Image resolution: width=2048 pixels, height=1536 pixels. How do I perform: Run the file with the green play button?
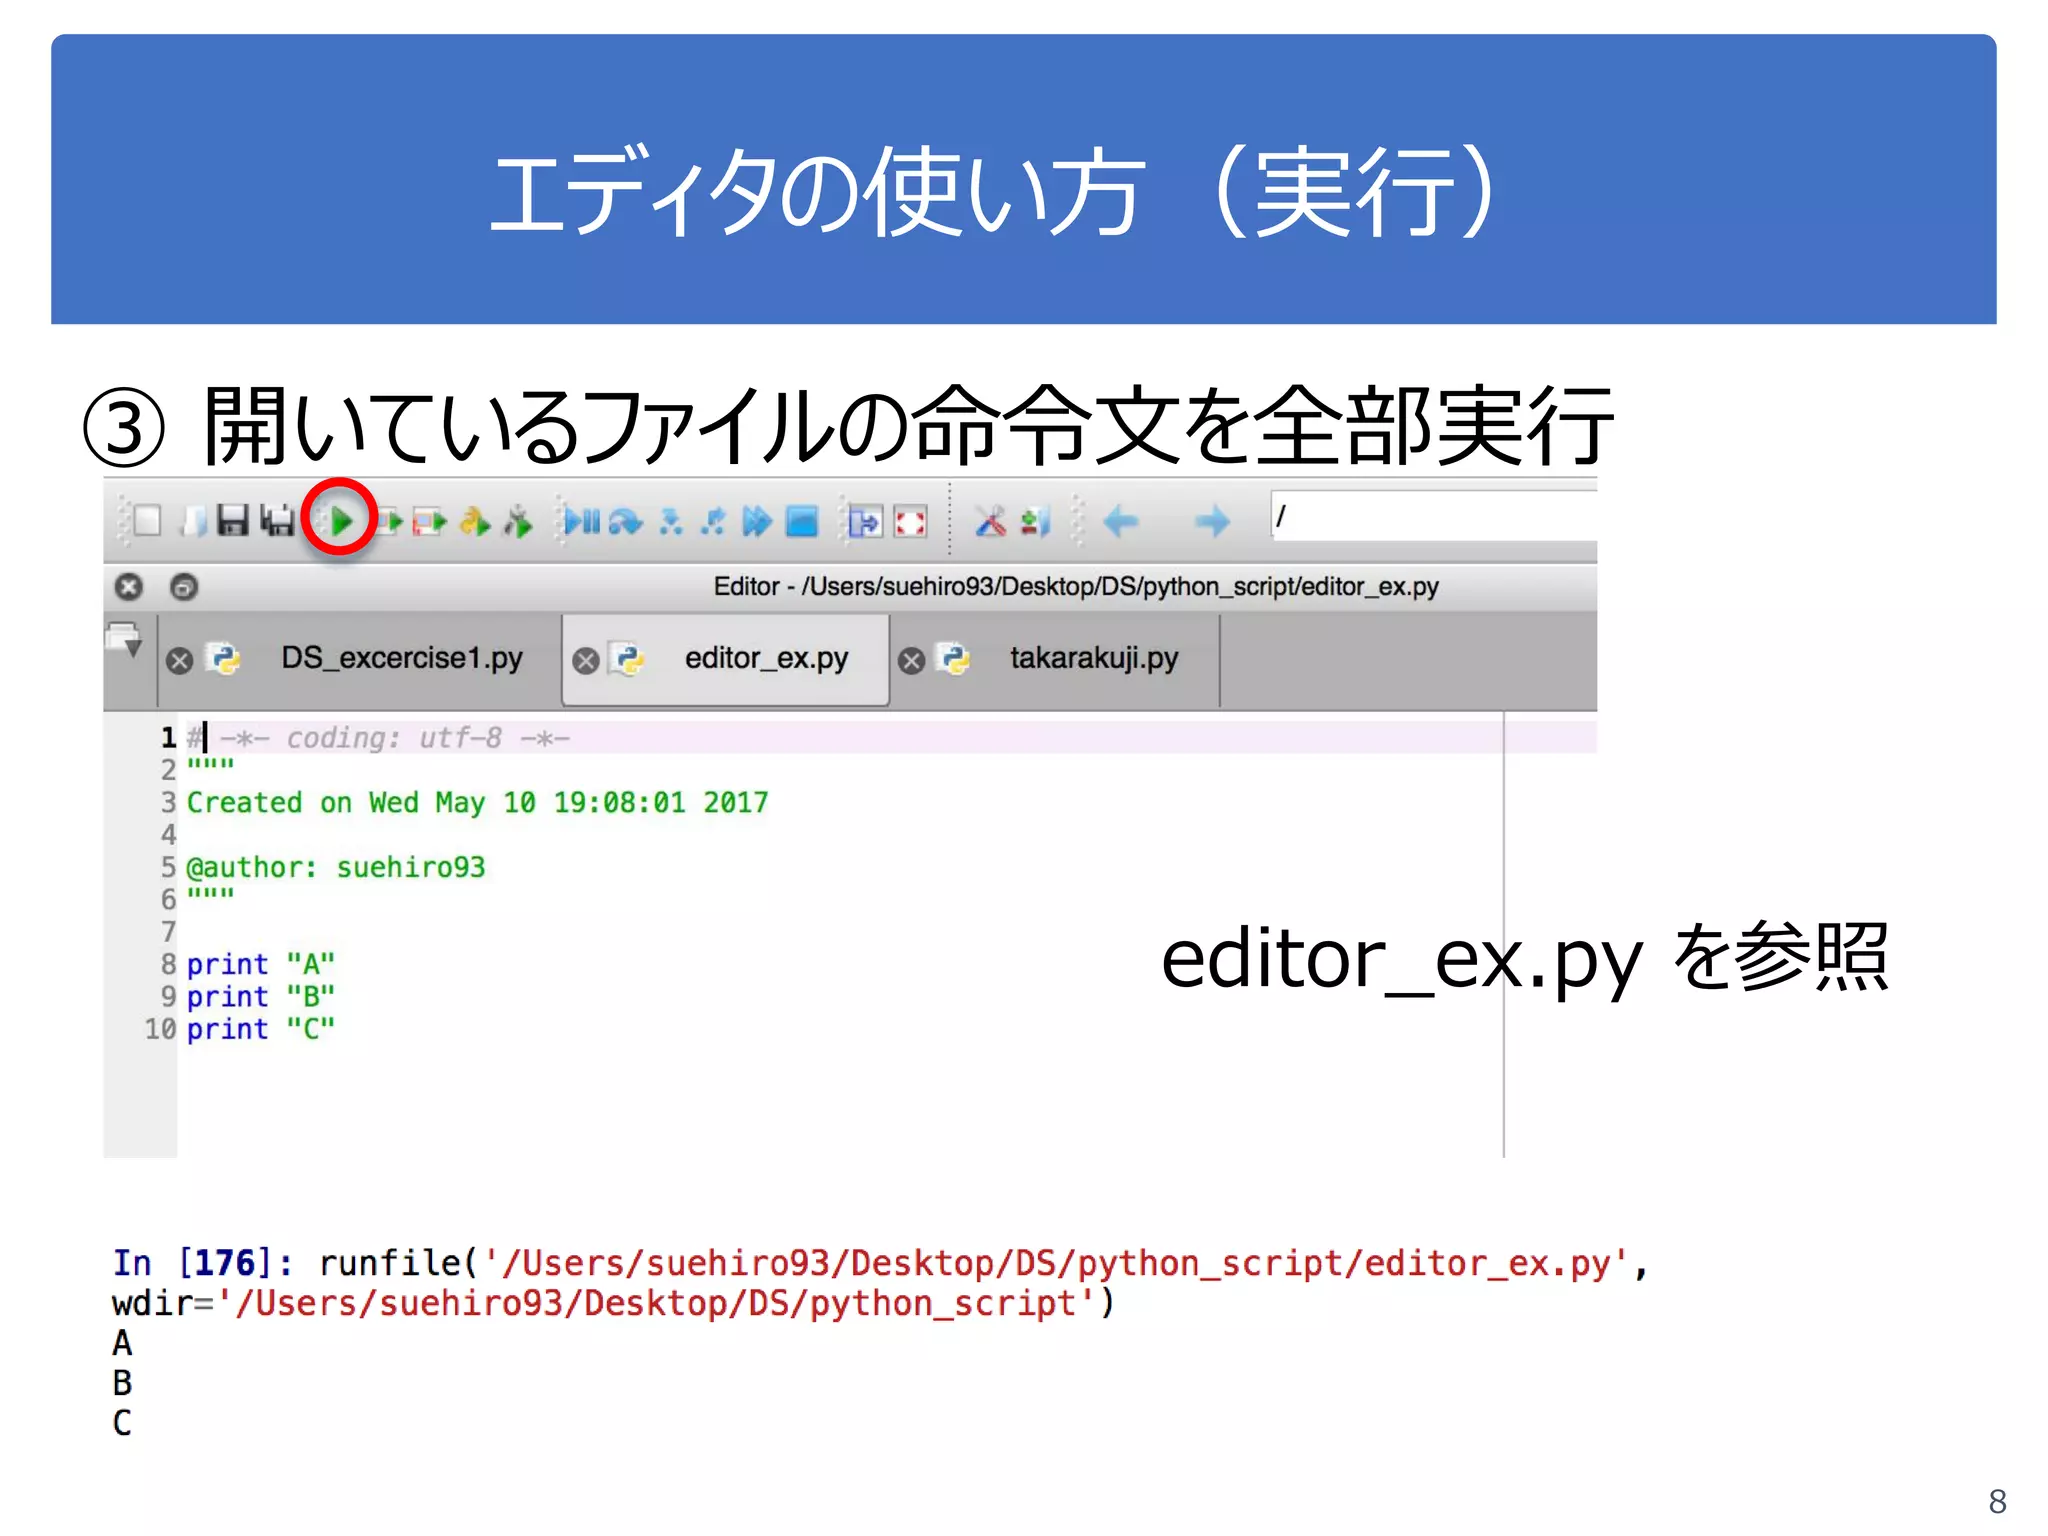pos(340,521)
